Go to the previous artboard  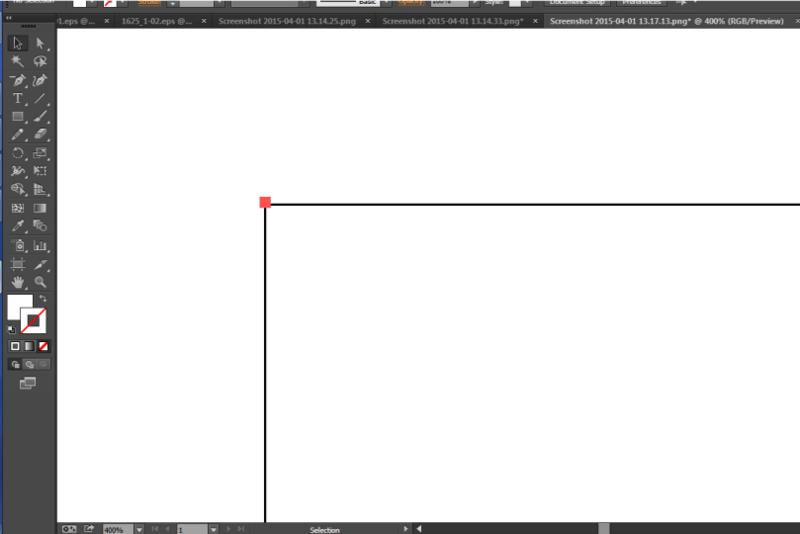(168, 529)
